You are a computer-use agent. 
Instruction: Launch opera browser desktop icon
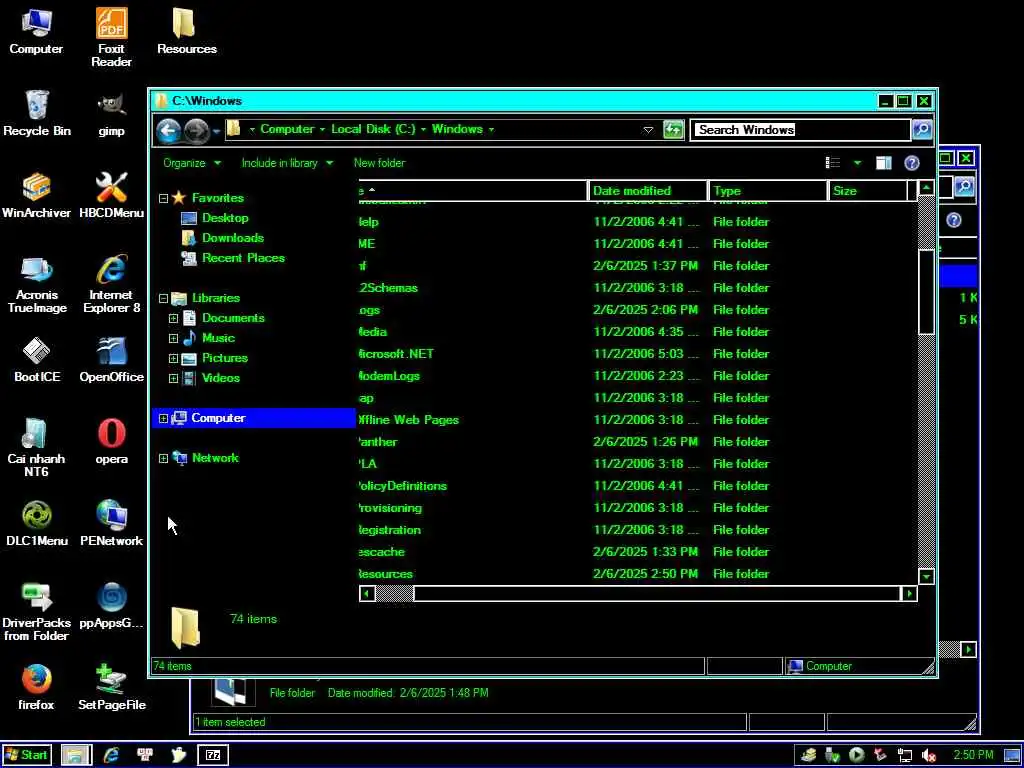click(x=111, y=442)
